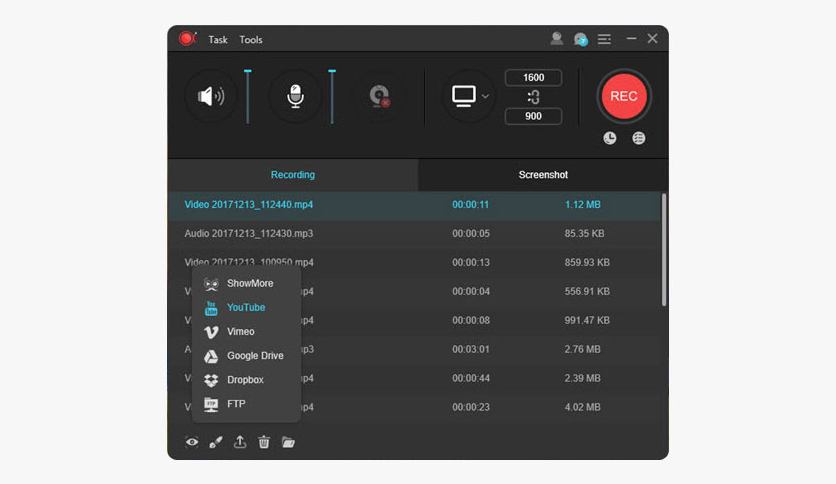
Task: Select full screen monitor recording mode
Action: [463, 96]
